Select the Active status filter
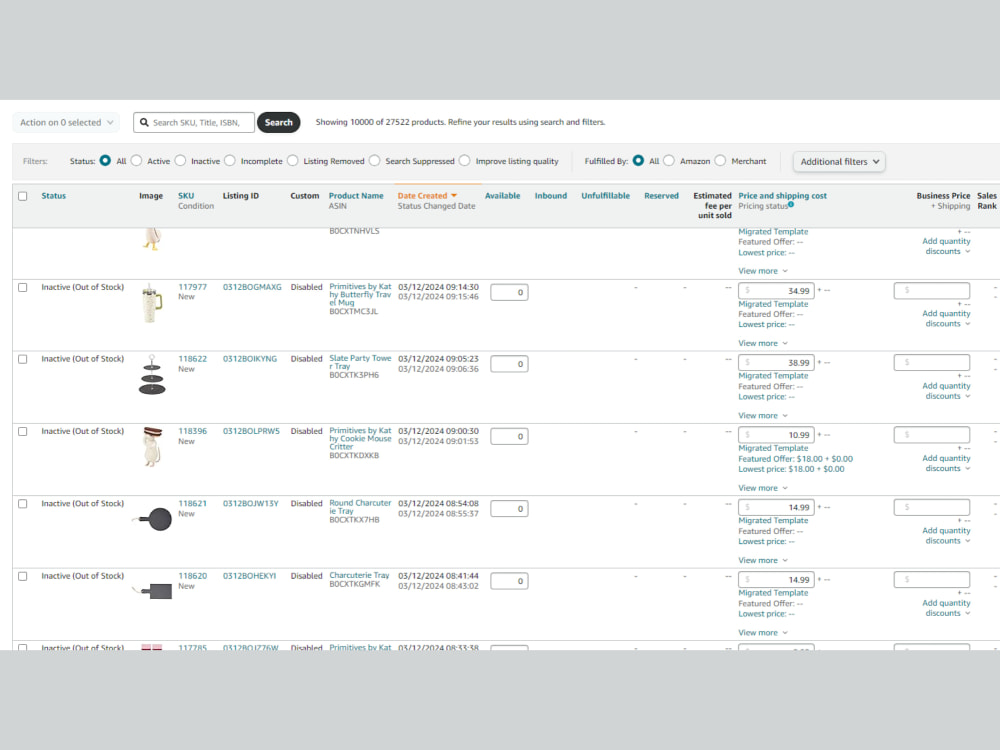This screenshot has width=1000, height=750. coord(136,161)
